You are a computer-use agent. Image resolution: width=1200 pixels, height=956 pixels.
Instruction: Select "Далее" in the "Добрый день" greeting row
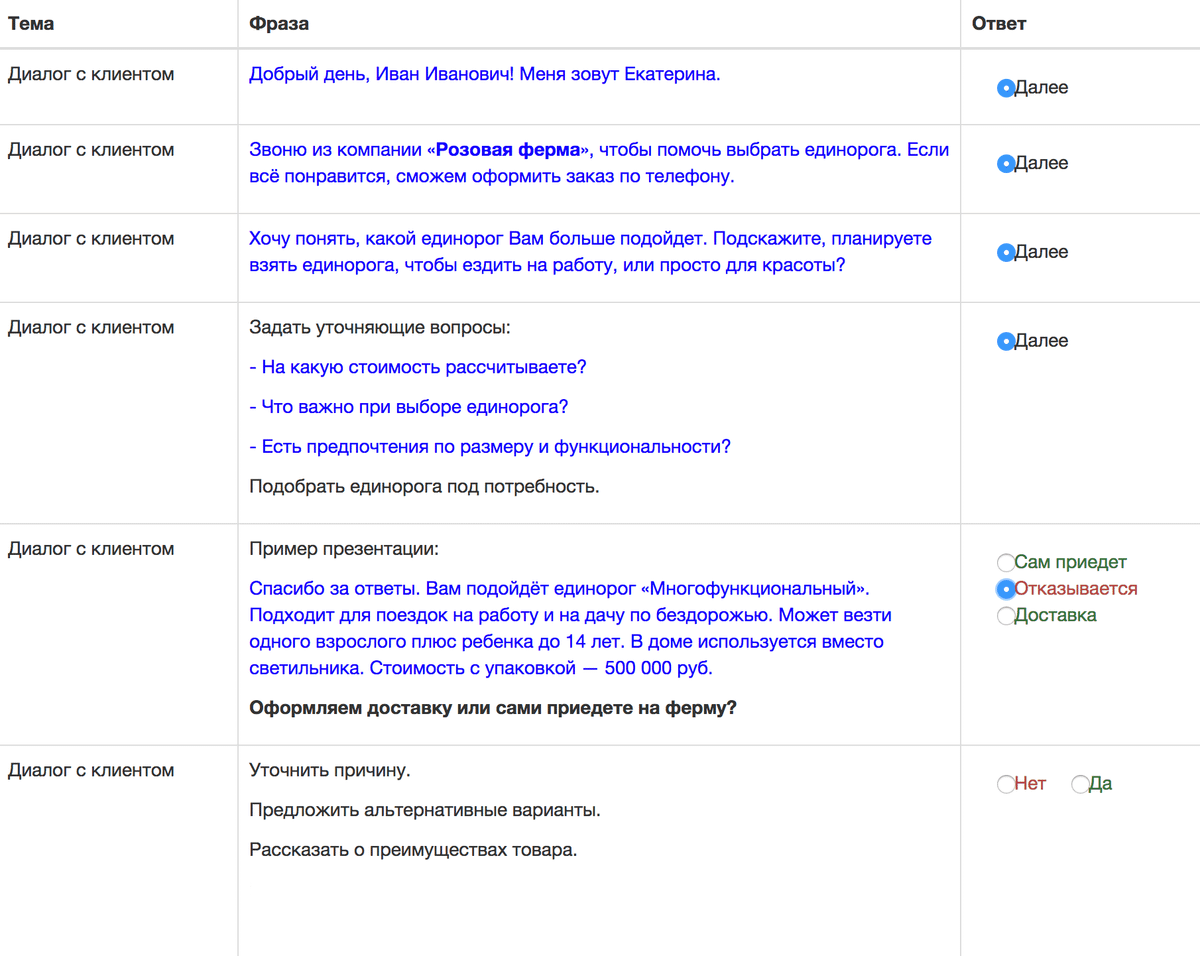click(x=1006, y=89)
